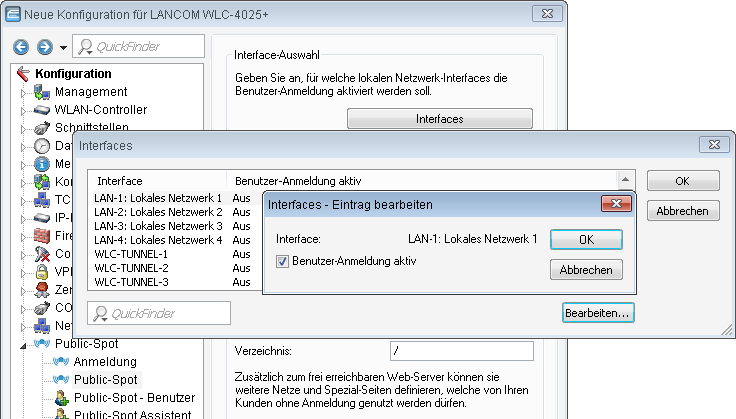Collapse the Public-Spot tree node
This screenshot has height=419, width=736.
coord(25,344)
